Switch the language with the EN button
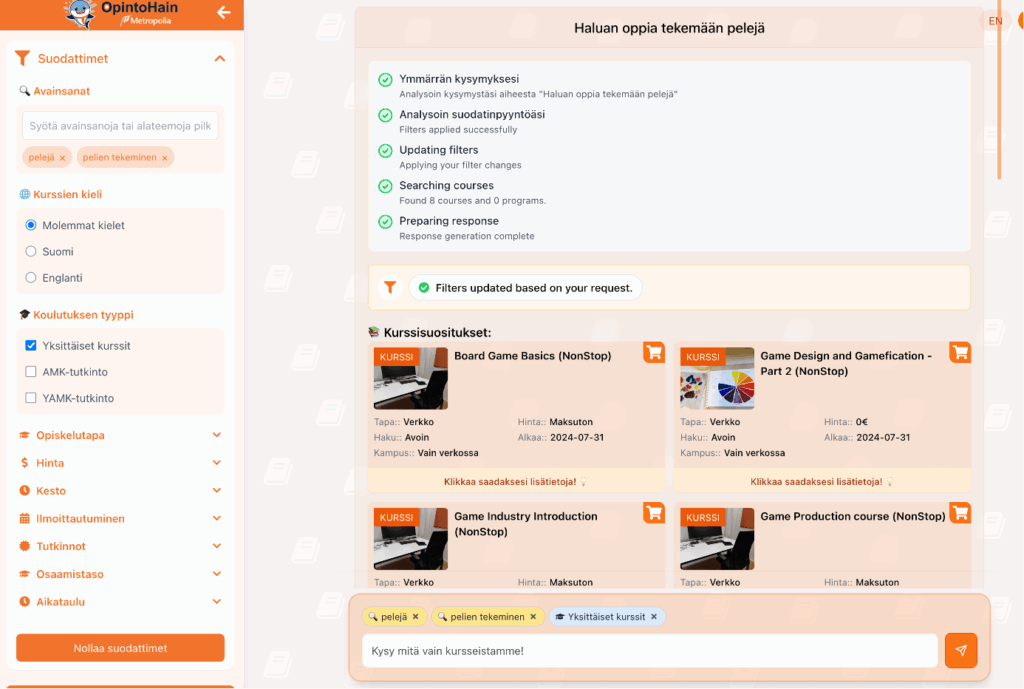 (x=994, y=21)
